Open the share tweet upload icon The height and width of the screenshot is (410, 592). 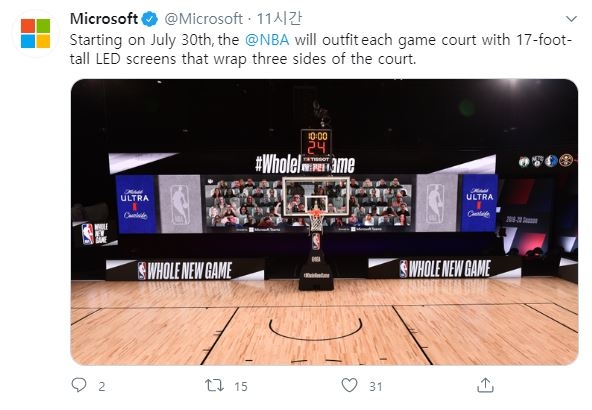pos(485,385)
